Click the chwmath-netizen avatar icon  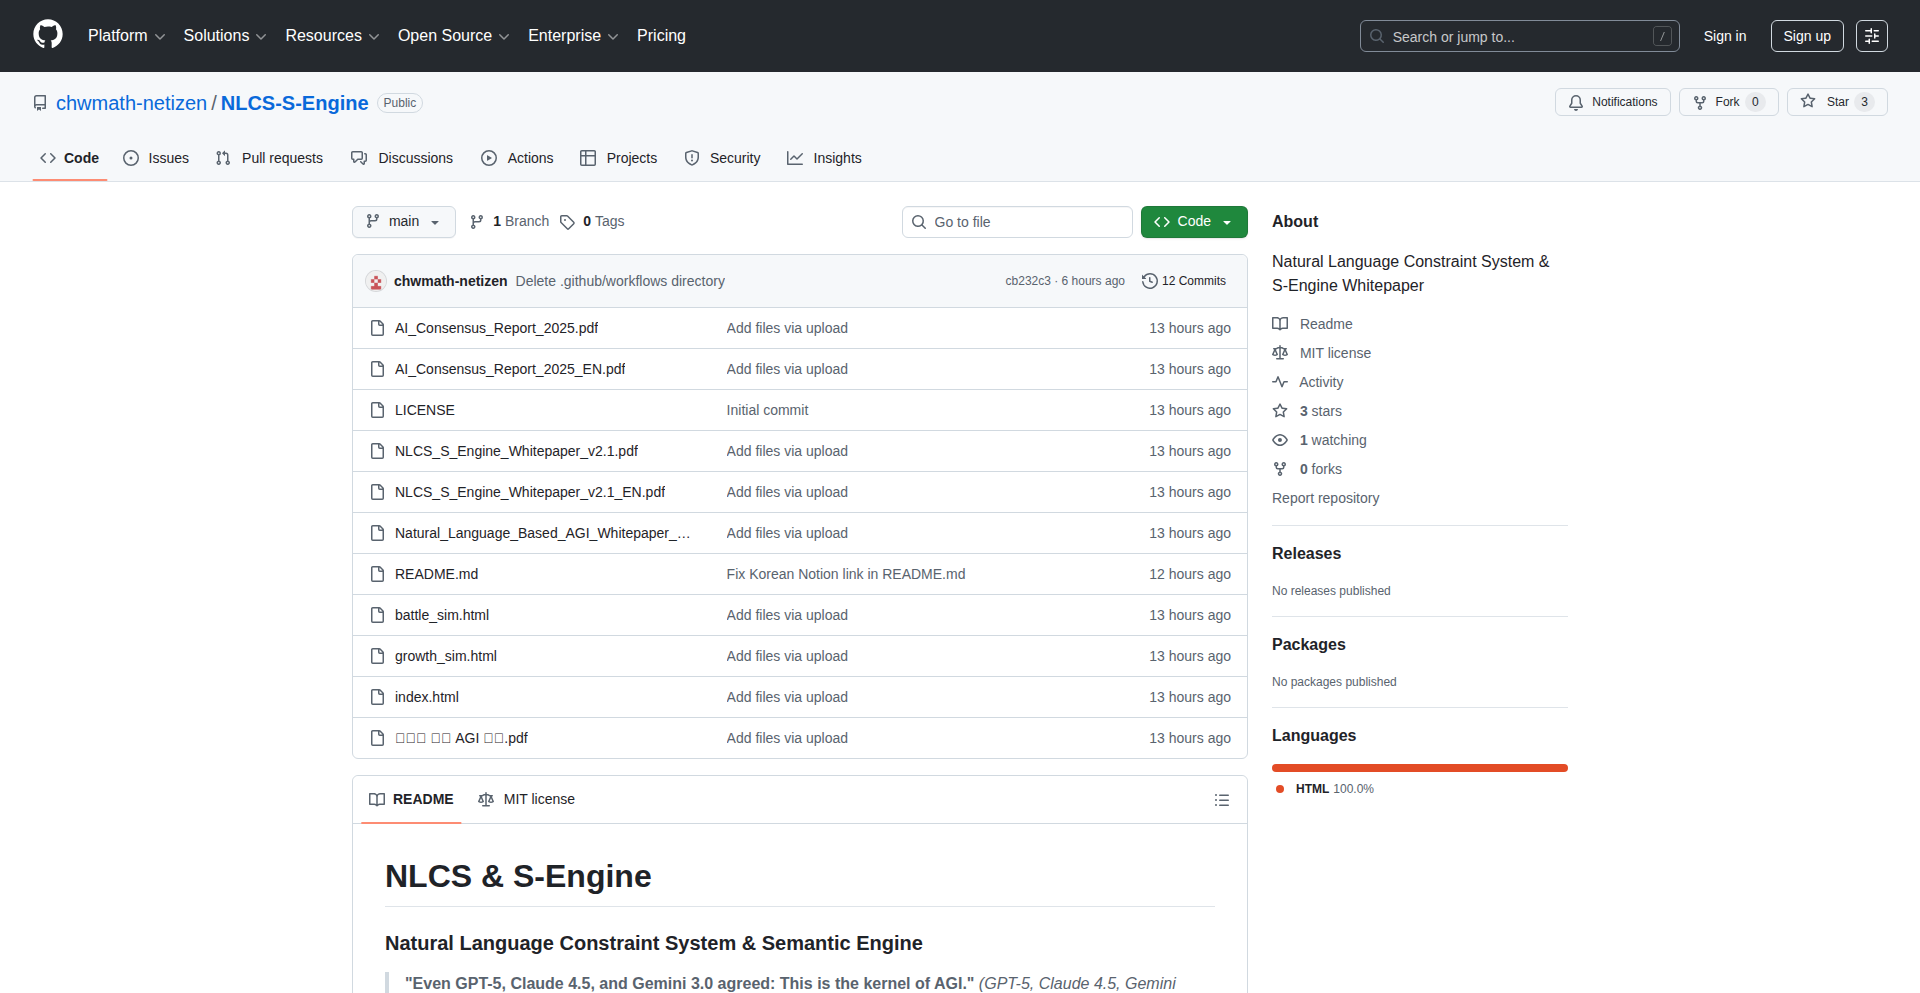click(376, 282)
